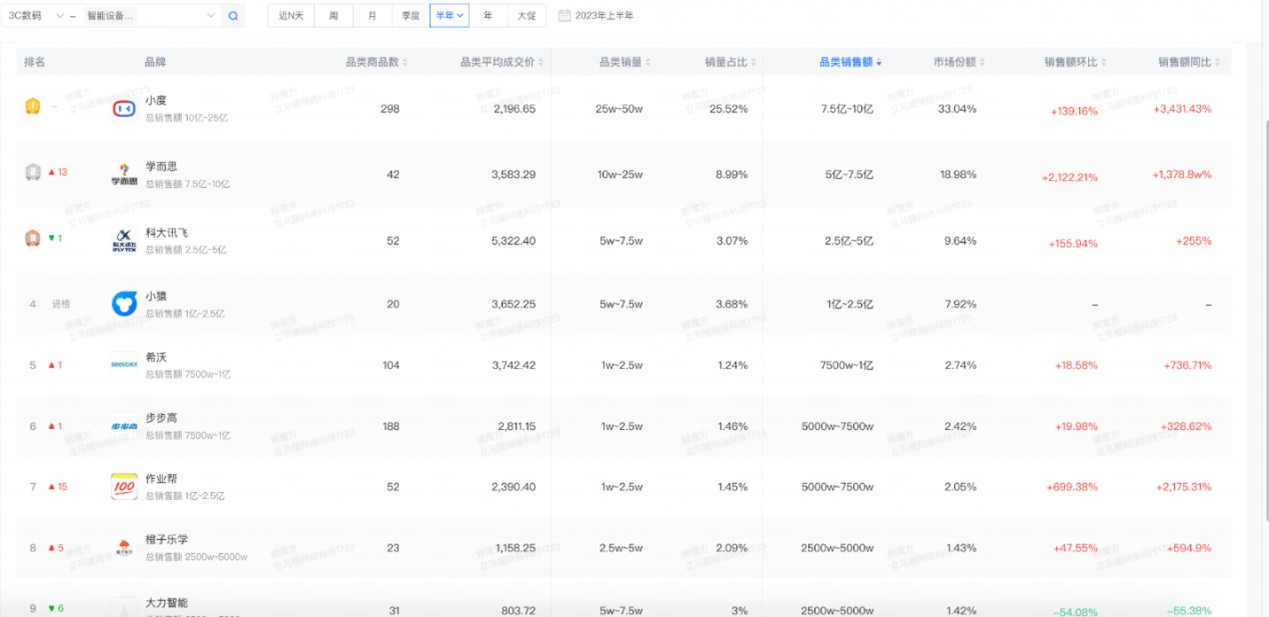This screenshot has width=1269, height=617.
Task: Sort by 市场份额 column arrow
Action: (x=982, y=62)
